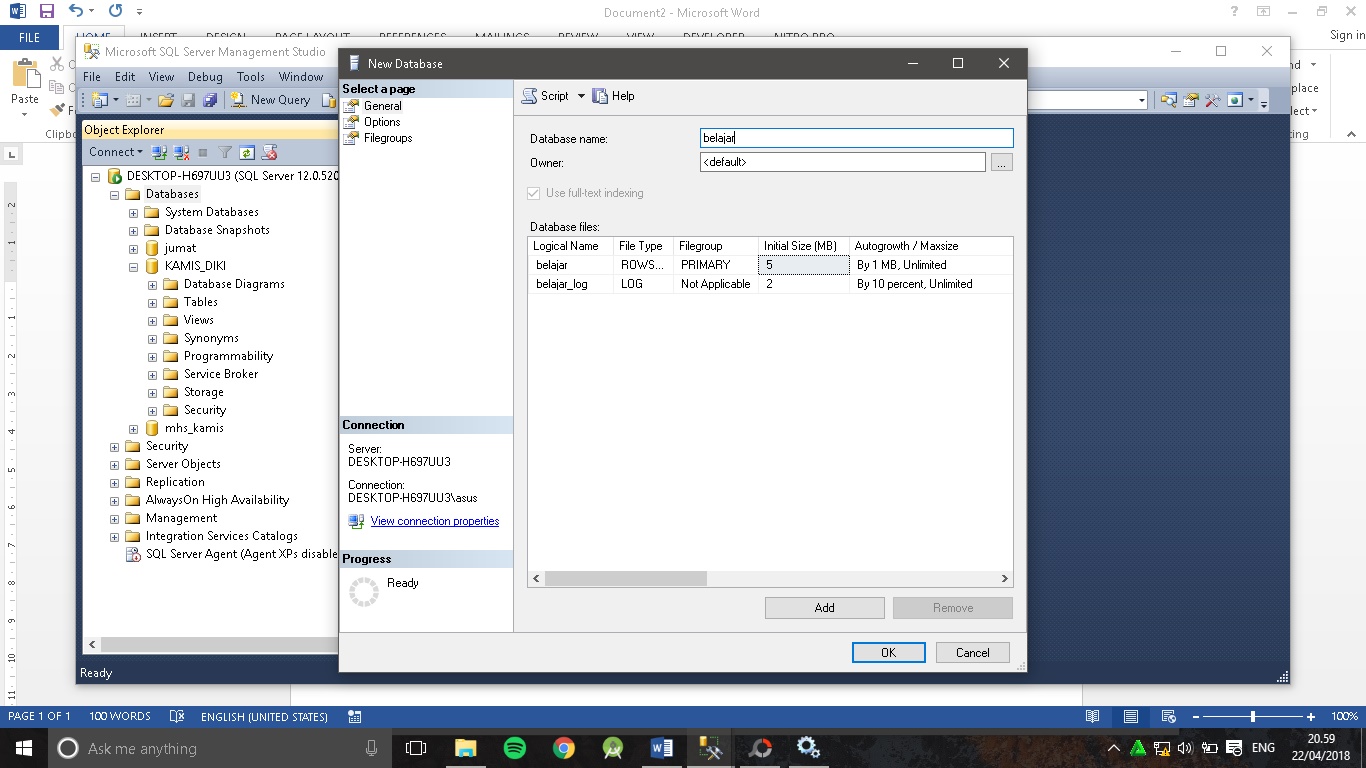
Task: Click the Refresh icon in Object Explorer
Action: pos(246,152)
